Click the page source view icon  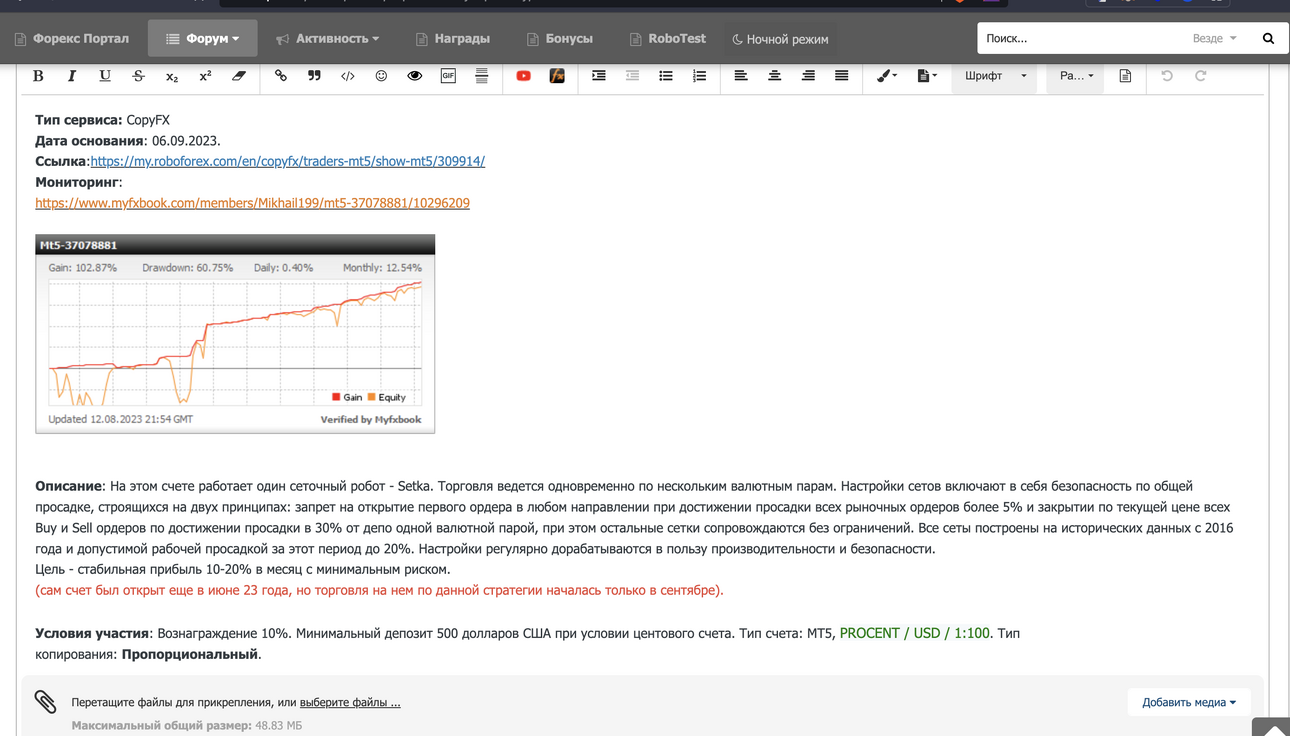click(x=1125, y=76)
